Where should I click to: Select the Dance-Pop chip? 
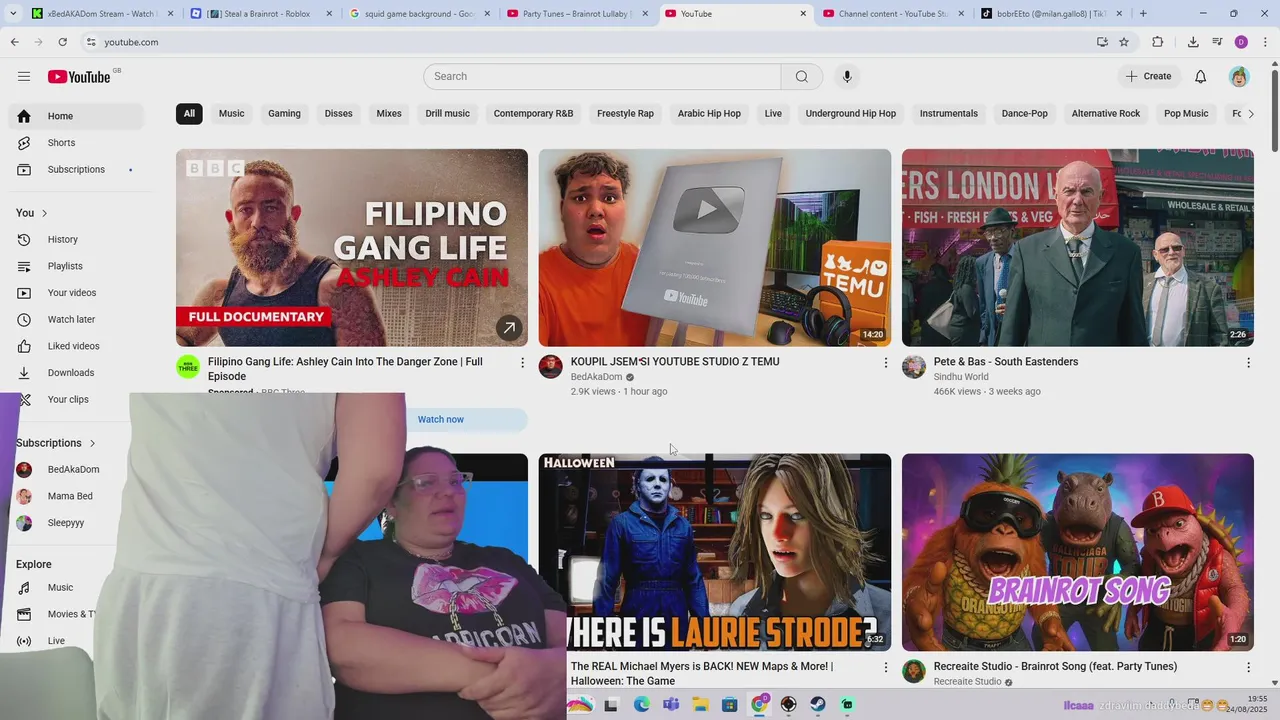(1025, 114)
